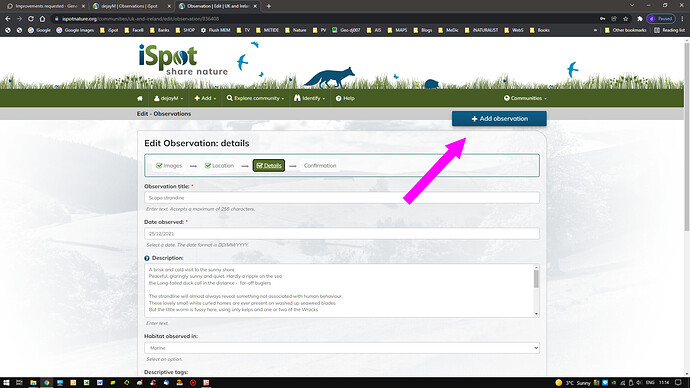Open File Explorer from taskbar

click(33, 383)
